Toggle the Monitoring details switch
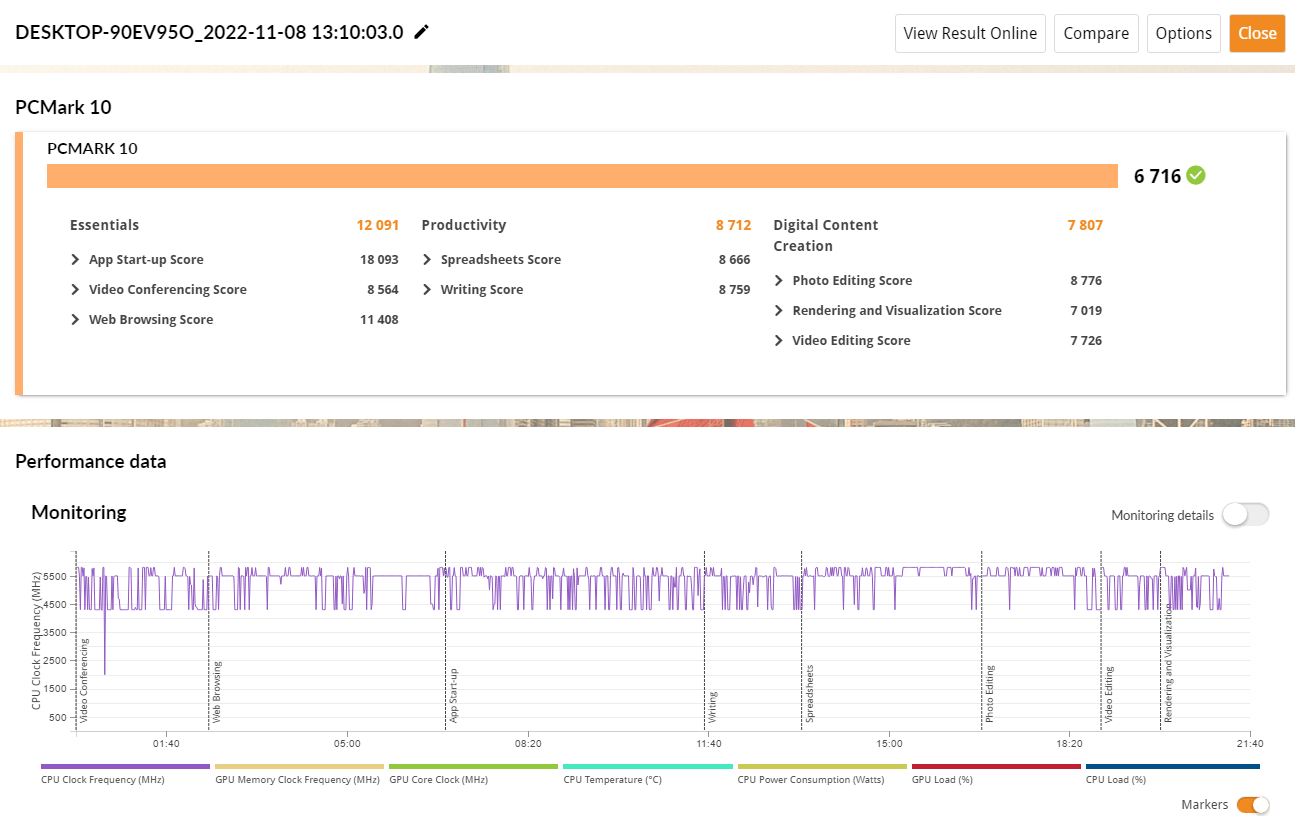This screenshot has height=834, width=1295. click(1246, 515)
